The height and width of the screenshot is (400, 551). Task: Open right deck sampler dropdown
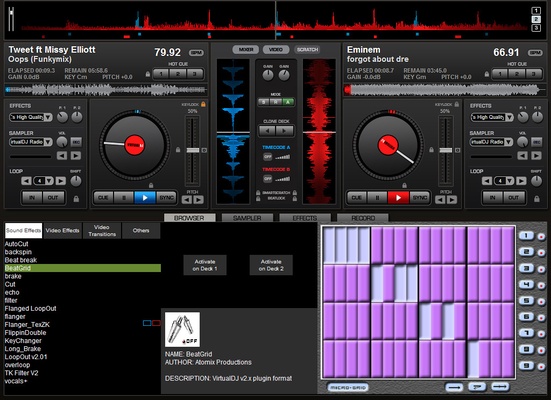click(509, 142)
